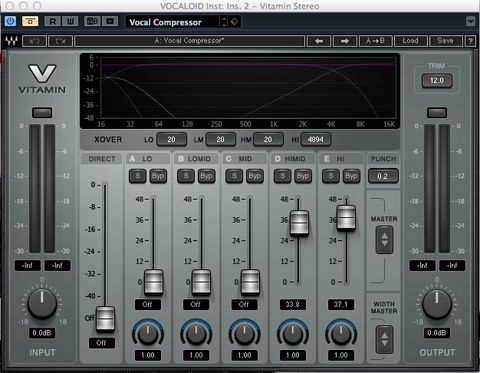Bypass the C MID band

254,176
